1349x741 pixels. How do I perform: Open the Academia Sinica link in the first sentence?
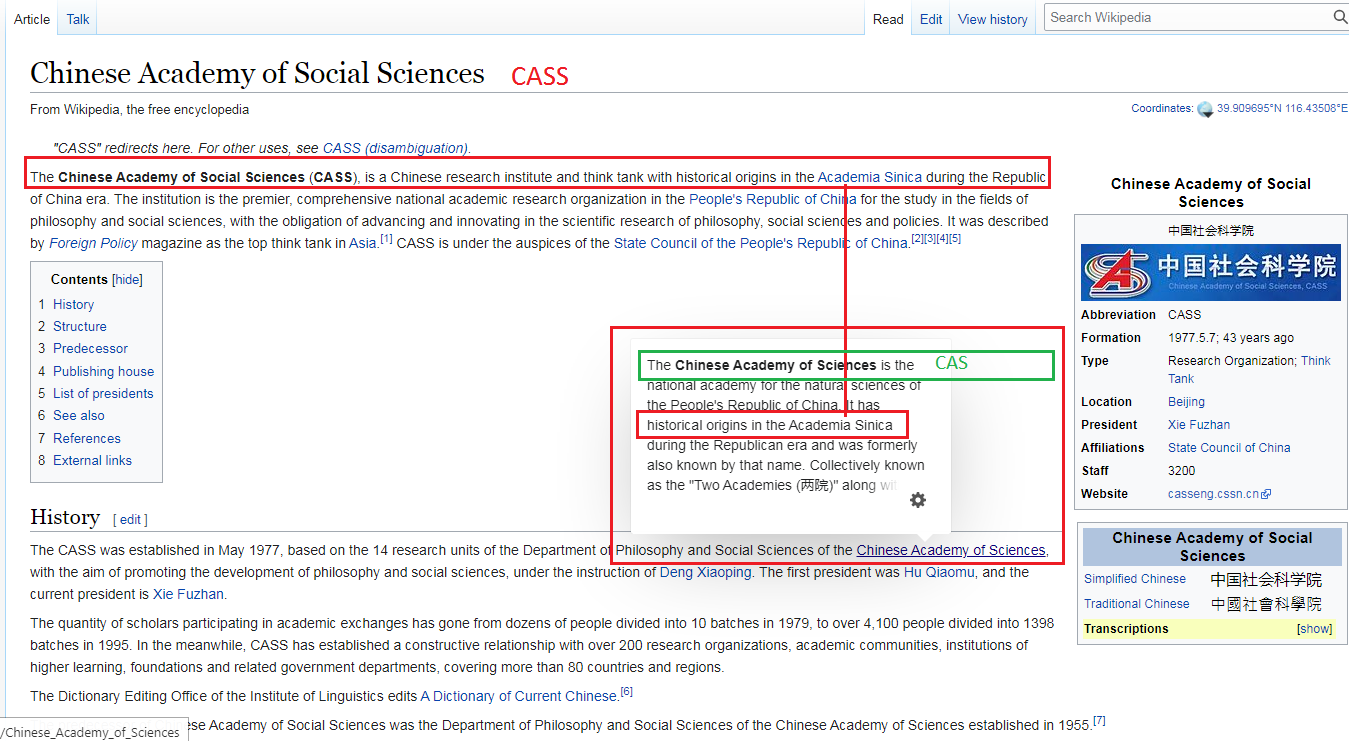[x=870, y=177]
